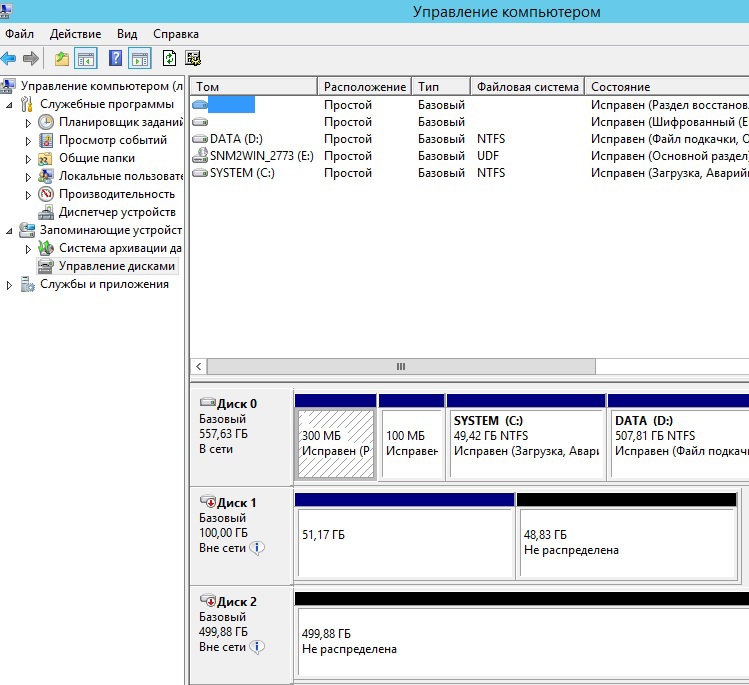Screen dimensions: 749x685
Task: Select the 499,88 ГБ unallocated space on Диск 2
Action: 523,642
